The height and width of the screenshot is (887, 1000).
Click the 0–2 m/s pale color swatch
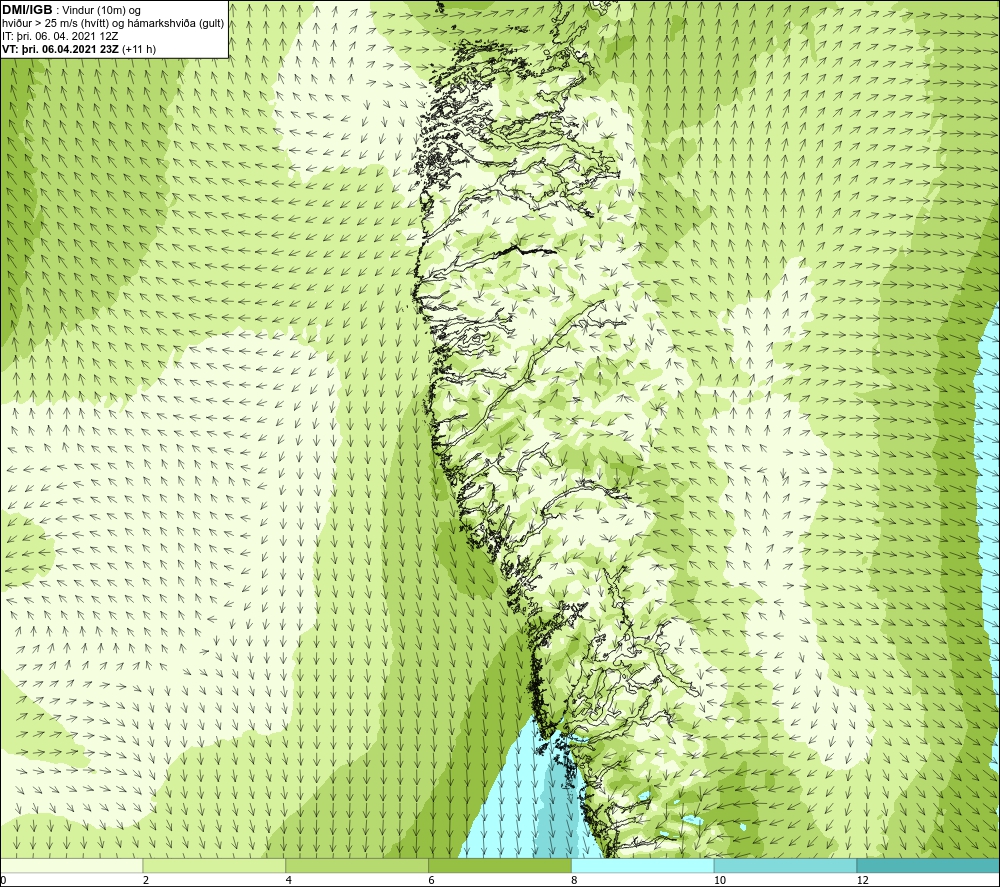click(x=71, y=865)
